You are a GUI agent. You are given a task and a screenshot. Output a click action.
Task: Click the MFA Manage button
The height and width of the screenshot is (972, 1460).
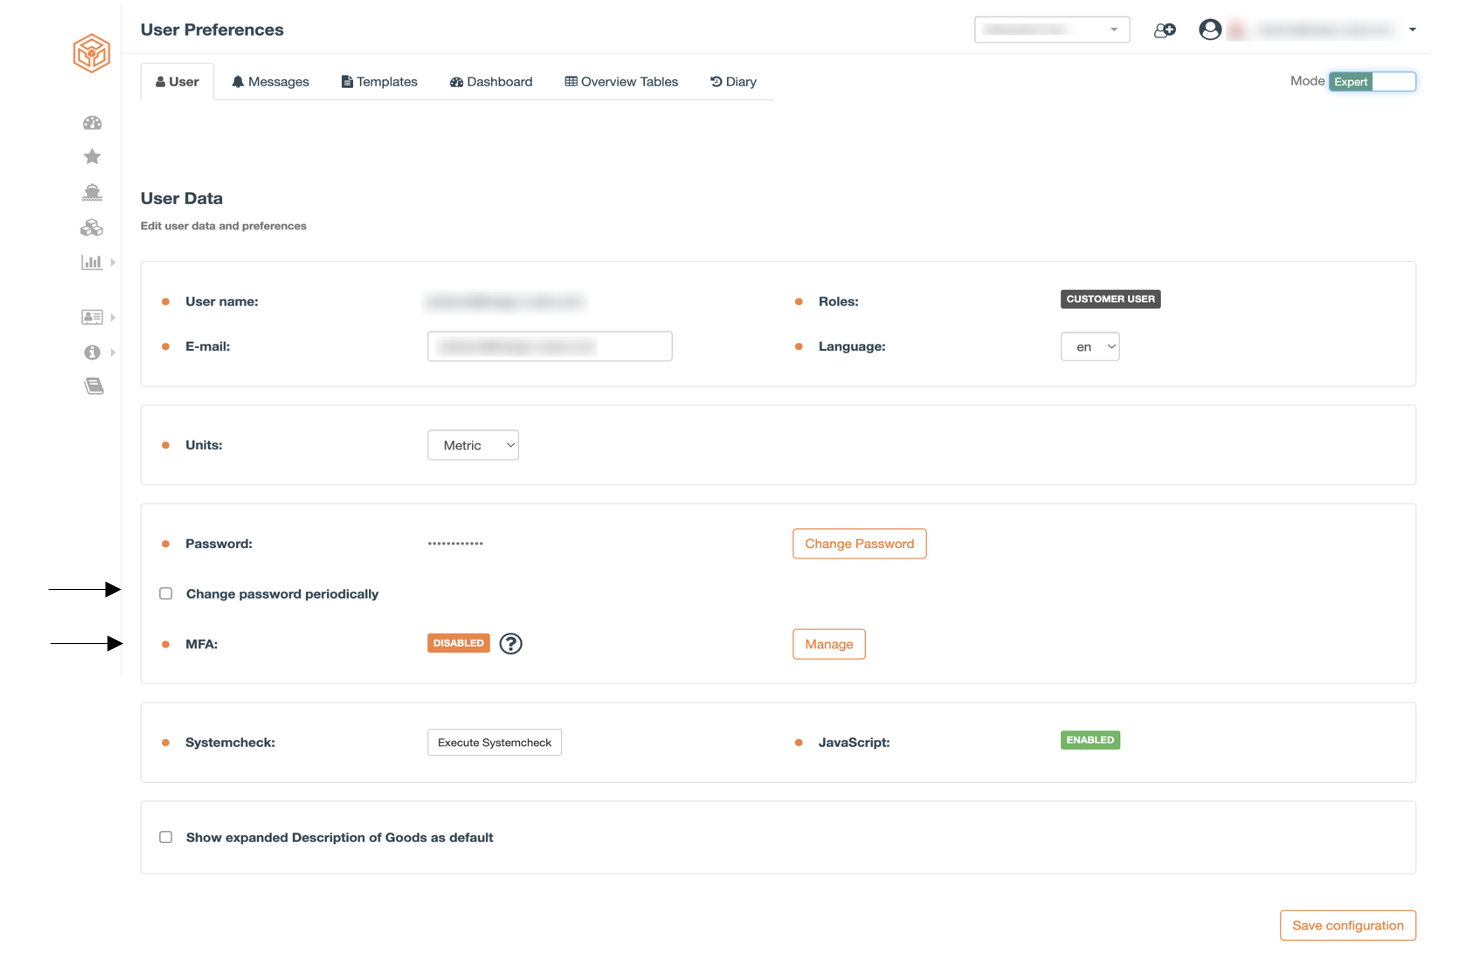pos(829,644)
